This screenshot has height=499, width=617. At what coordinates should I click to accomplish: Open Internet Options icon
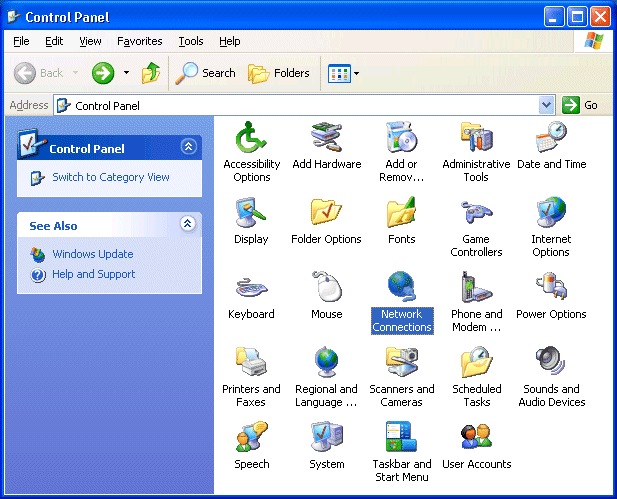point(551,213)
